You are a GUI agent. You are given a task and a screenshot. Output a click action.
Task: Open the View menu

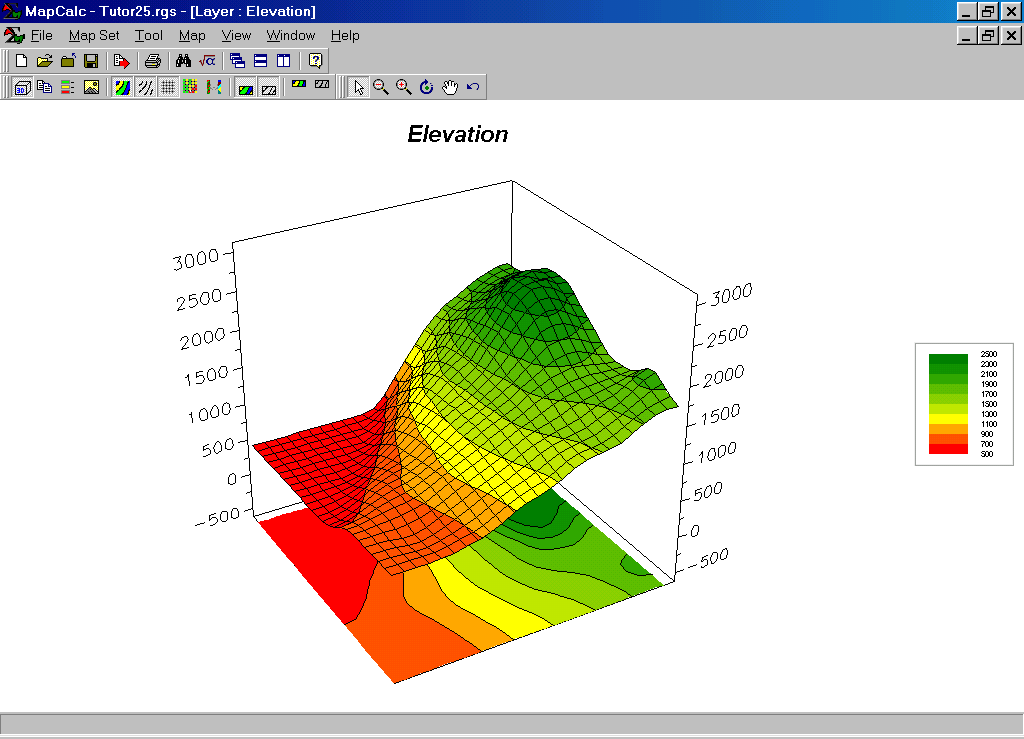(236, 35)
